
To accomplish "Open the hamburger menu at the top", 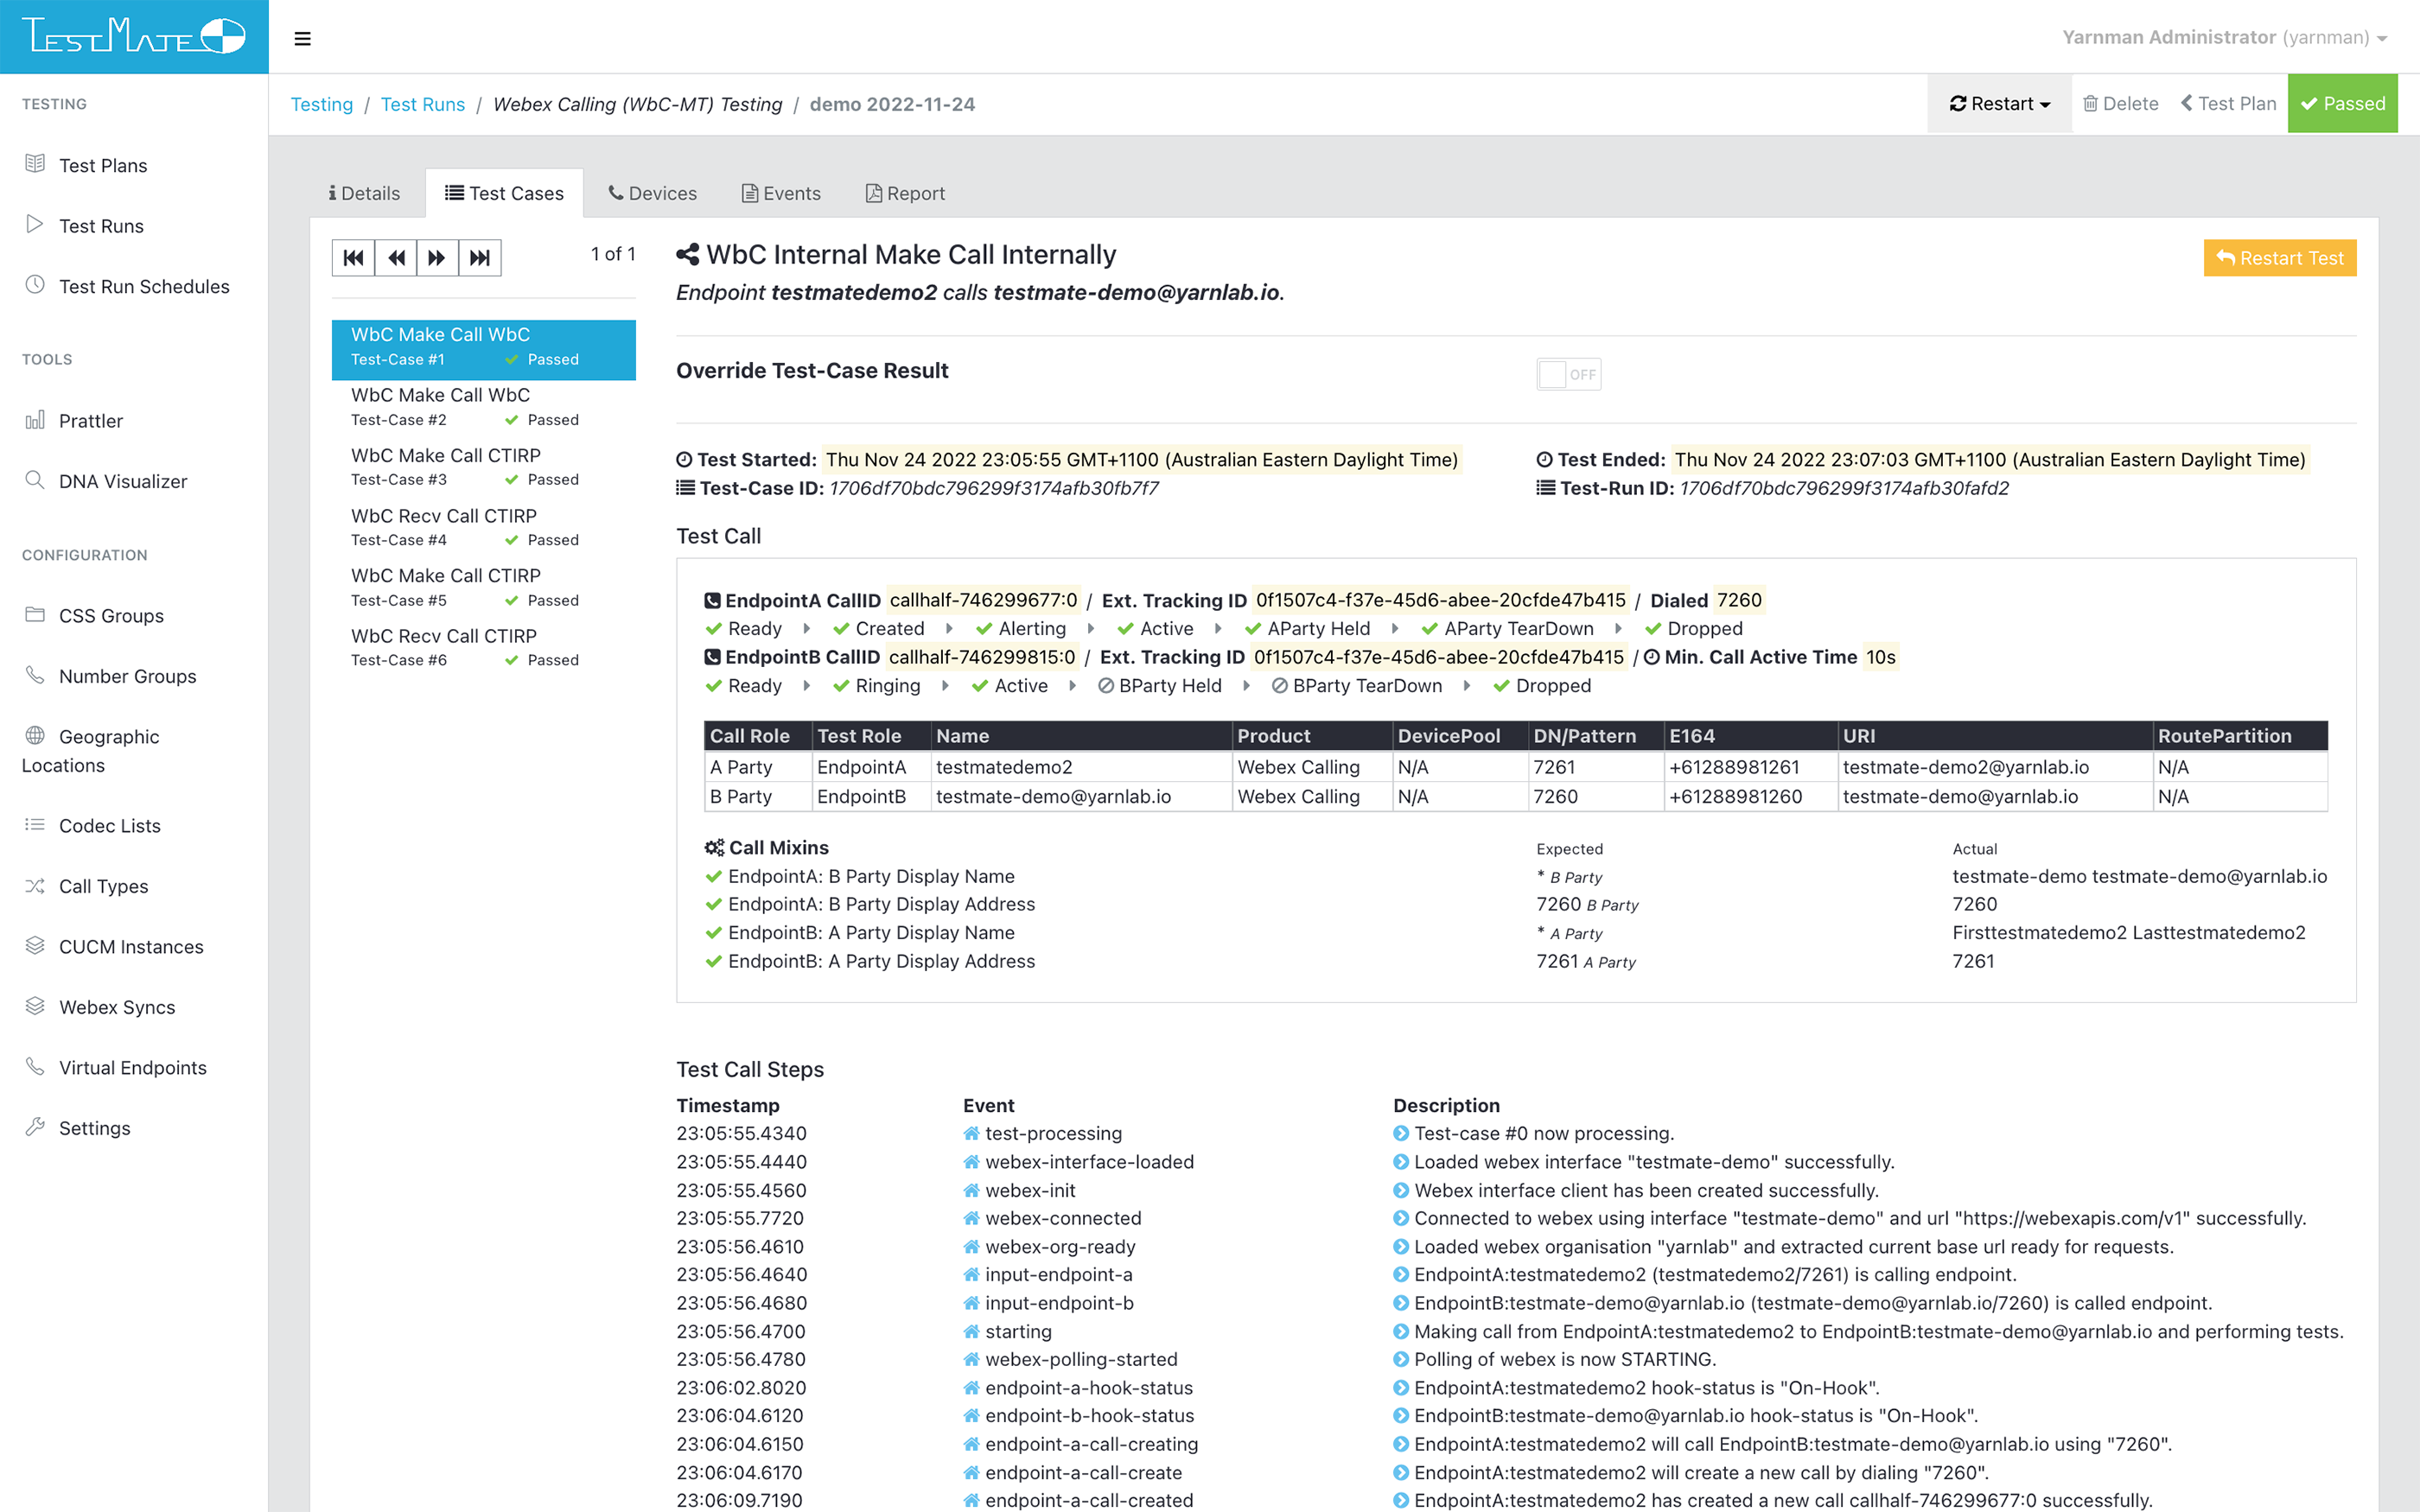I will tap(302, 38).
